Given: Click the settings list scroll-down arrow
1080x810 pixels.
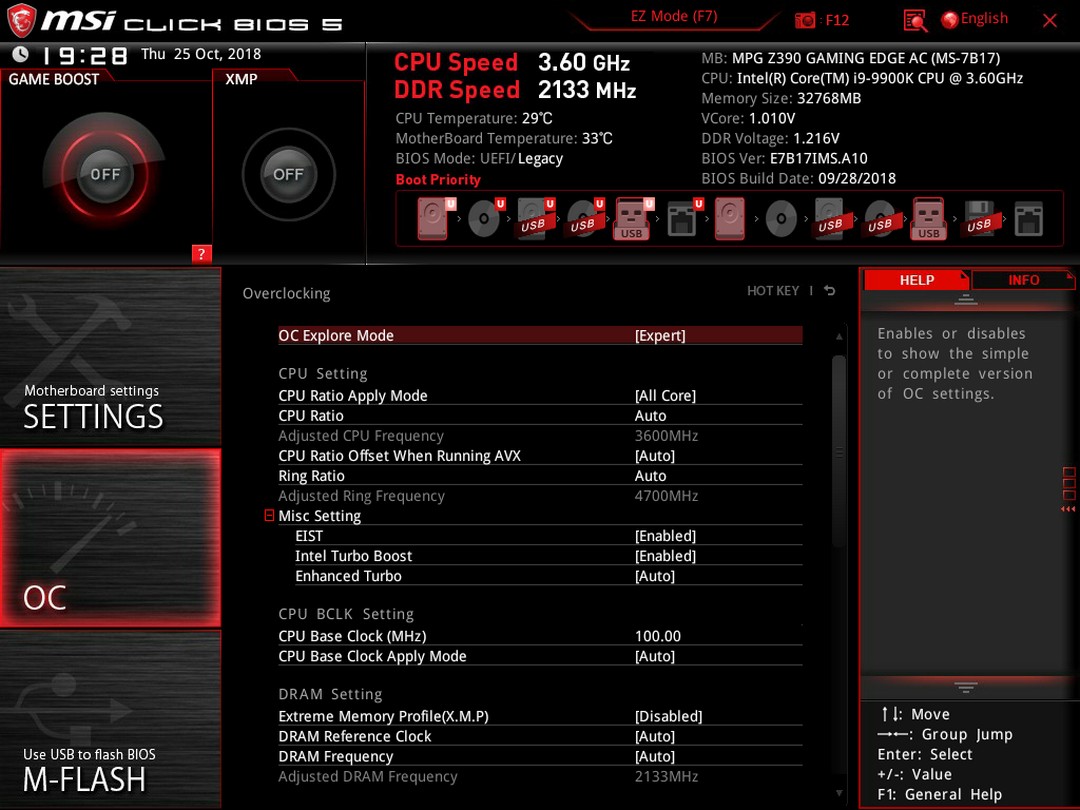Looking at the screenshot, I should 839,793.
